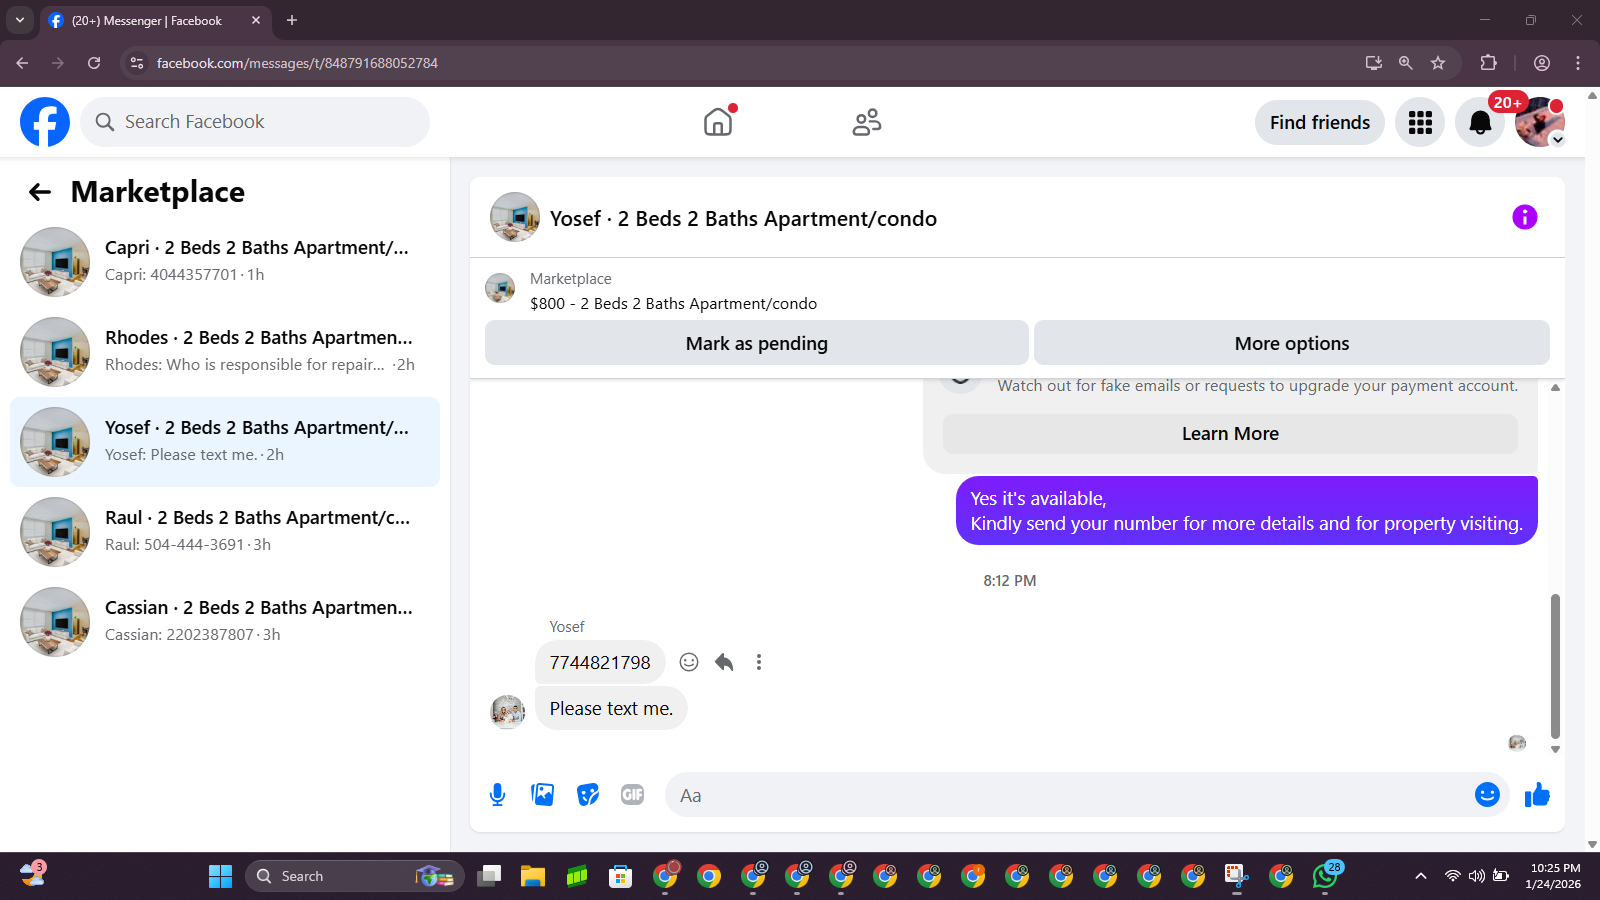Image resolution: width=1600 pixels, height=900 pixels.
Task: Choose a sticker icon
Action: pos(588,795)
